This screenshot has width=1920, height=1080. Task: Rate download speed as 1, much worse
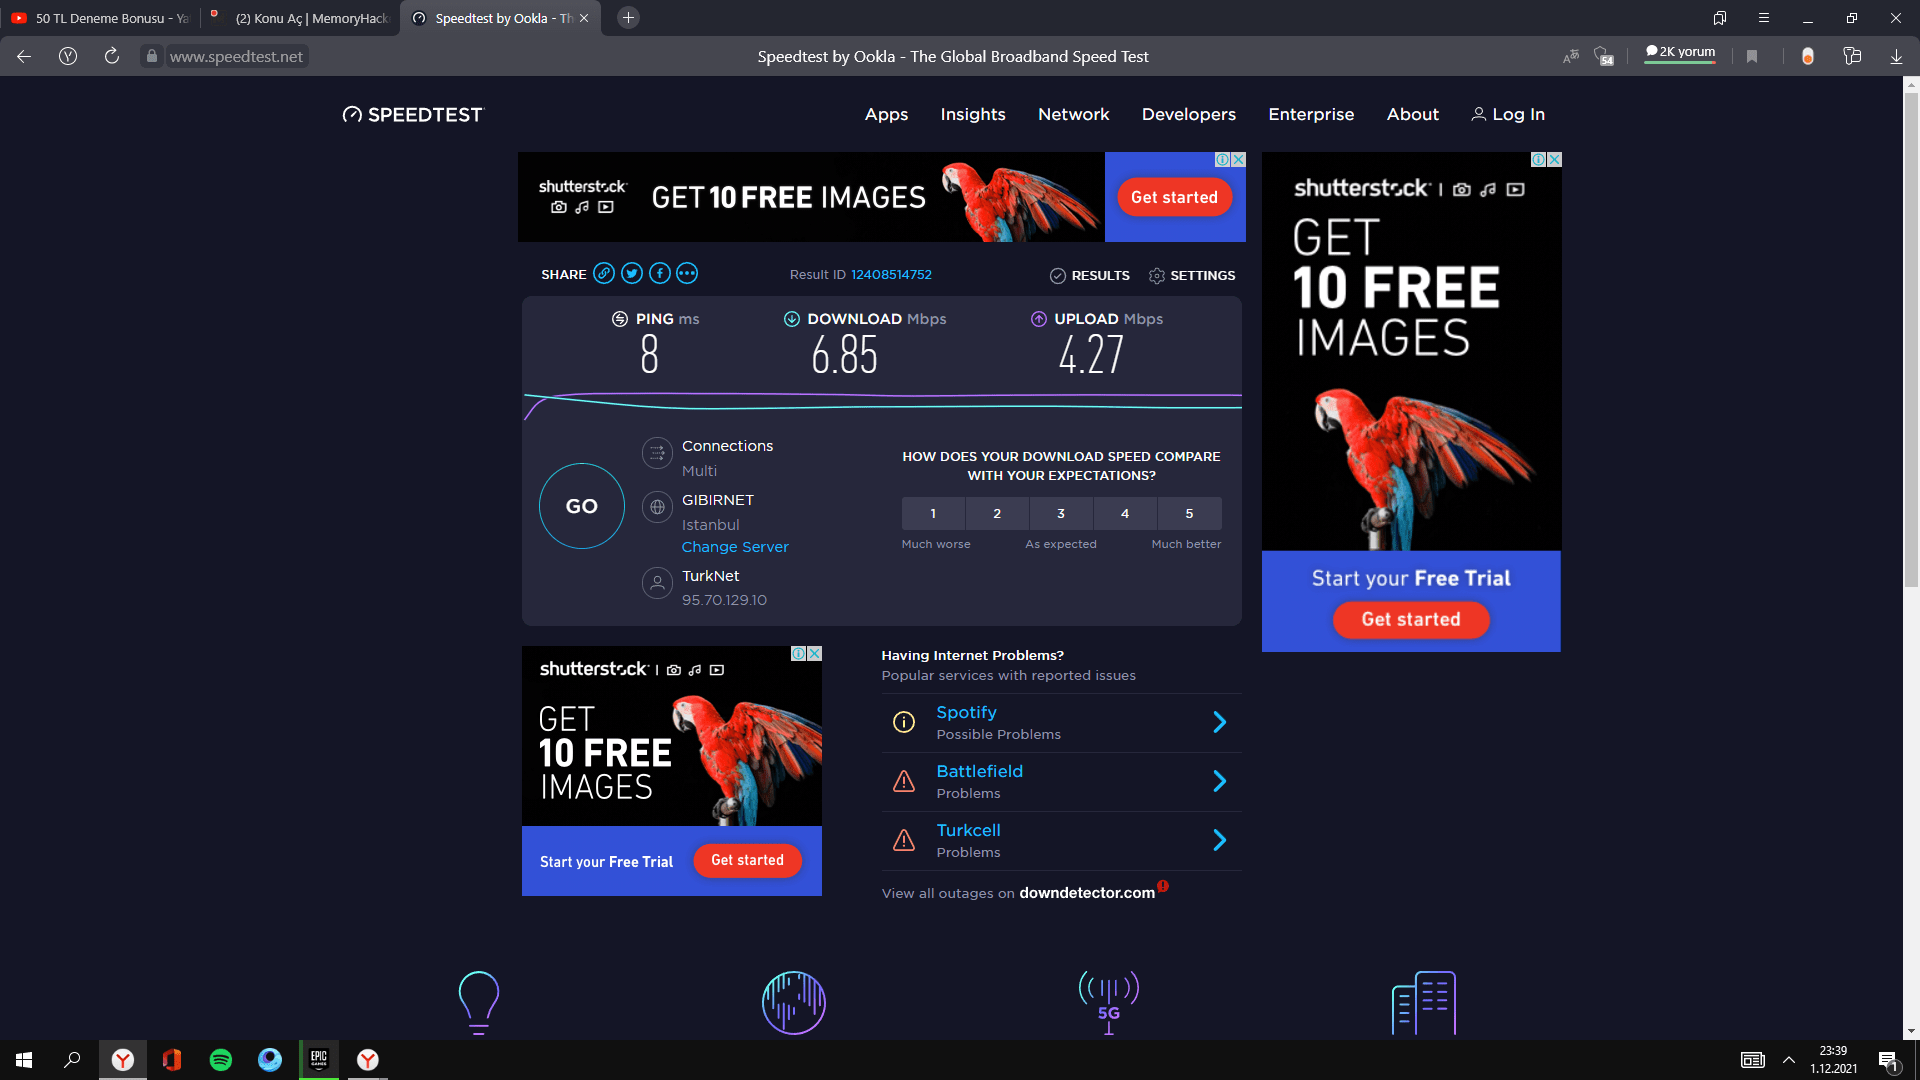click(x=933, y=514)
